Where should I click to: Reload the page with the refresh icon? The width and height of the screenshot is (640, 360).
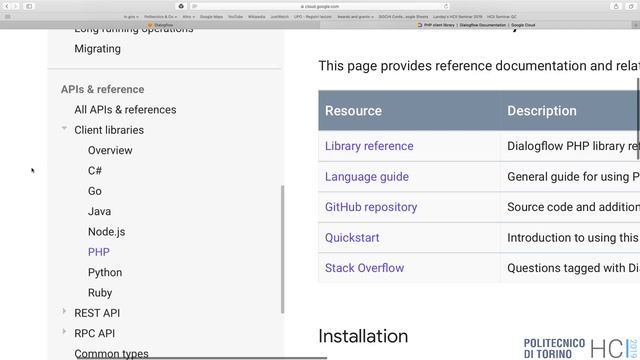coord(446,6)
